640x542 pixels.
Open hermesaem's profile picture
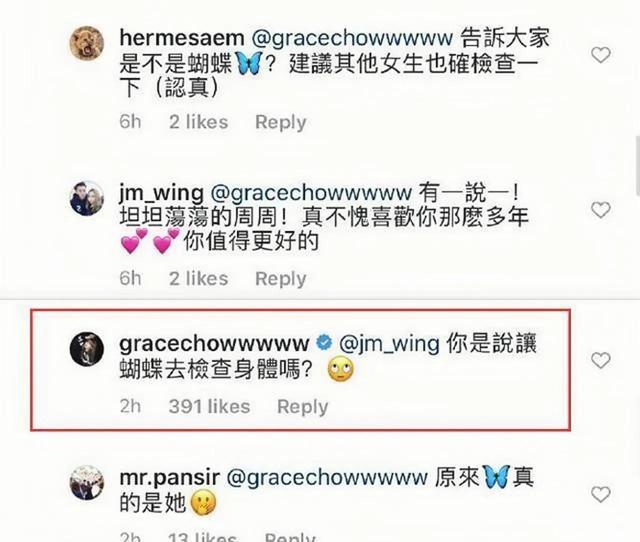point(87,43)
